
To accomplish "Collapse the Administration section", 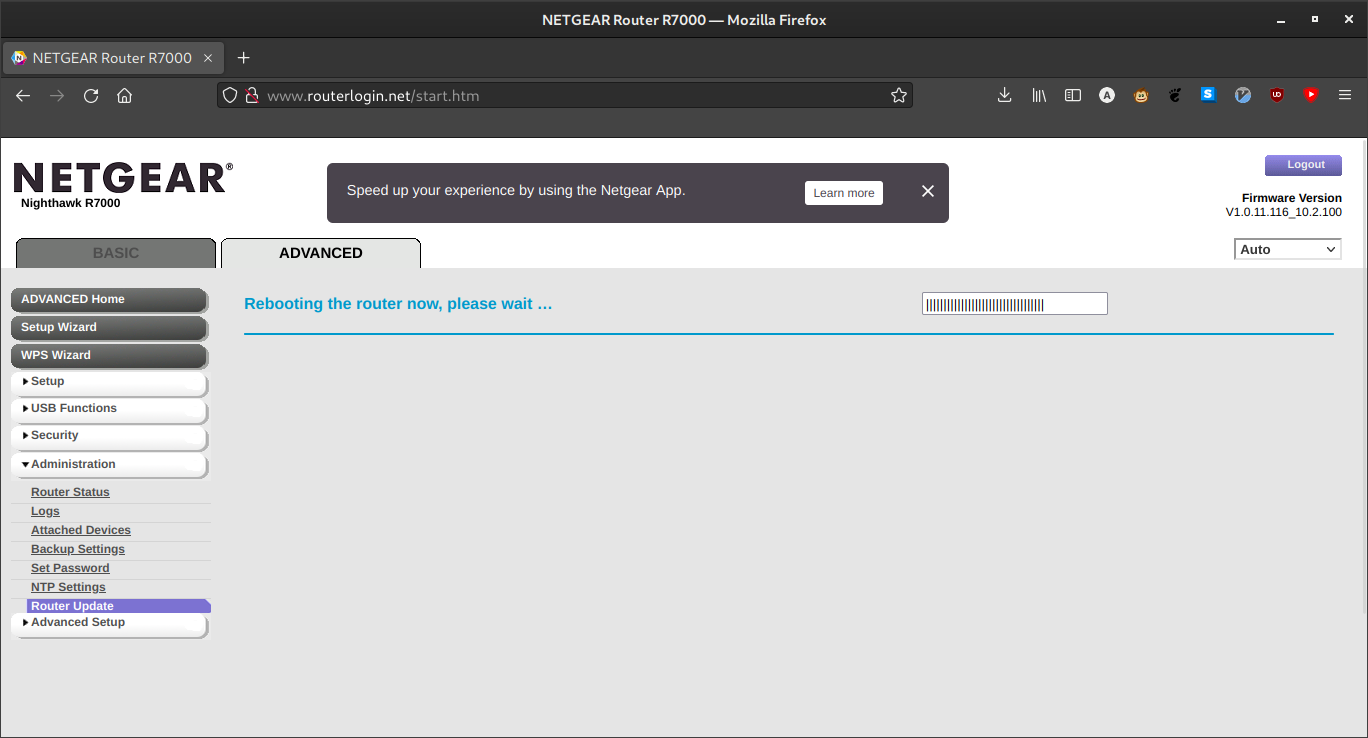I will coord(109,465).
